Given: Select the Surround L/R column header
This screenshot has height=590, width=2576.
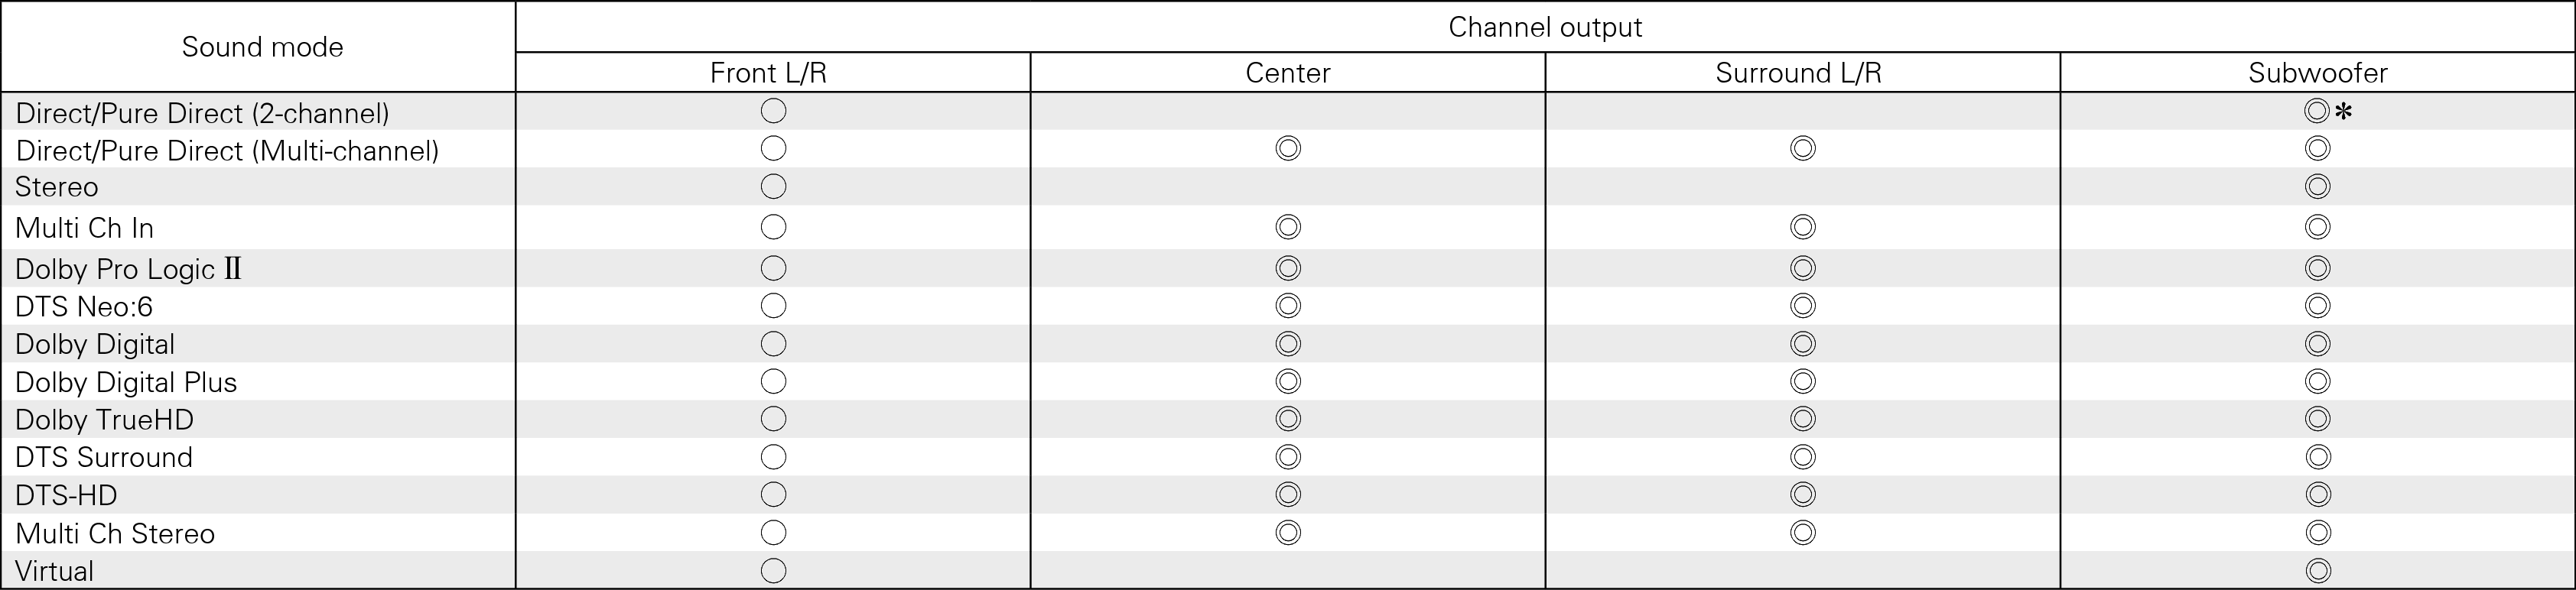Looking at the screenshot, I should point(1798,73).
